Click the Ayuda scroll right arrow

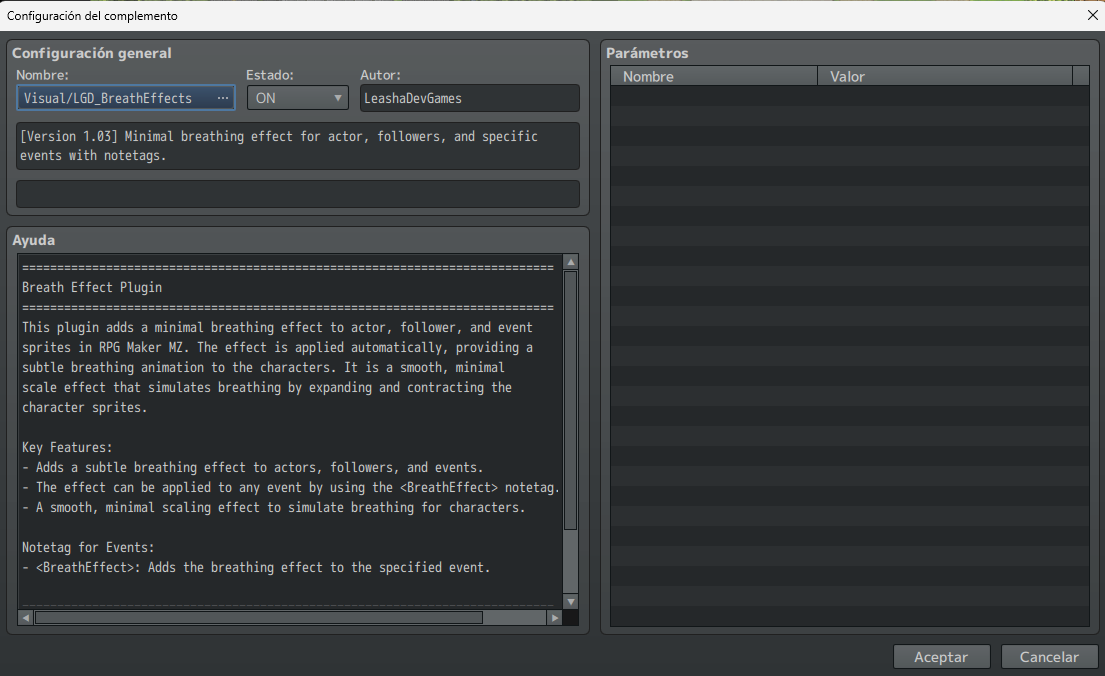[555, 617]
